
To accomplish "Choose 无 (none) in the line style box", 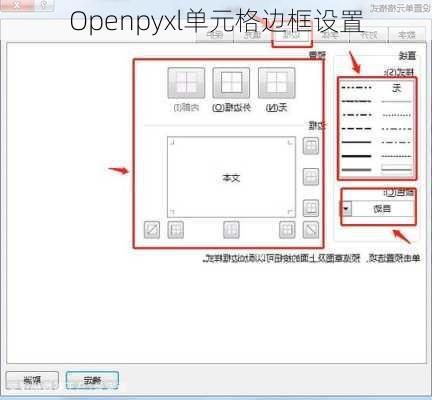I will click(397, 88).
